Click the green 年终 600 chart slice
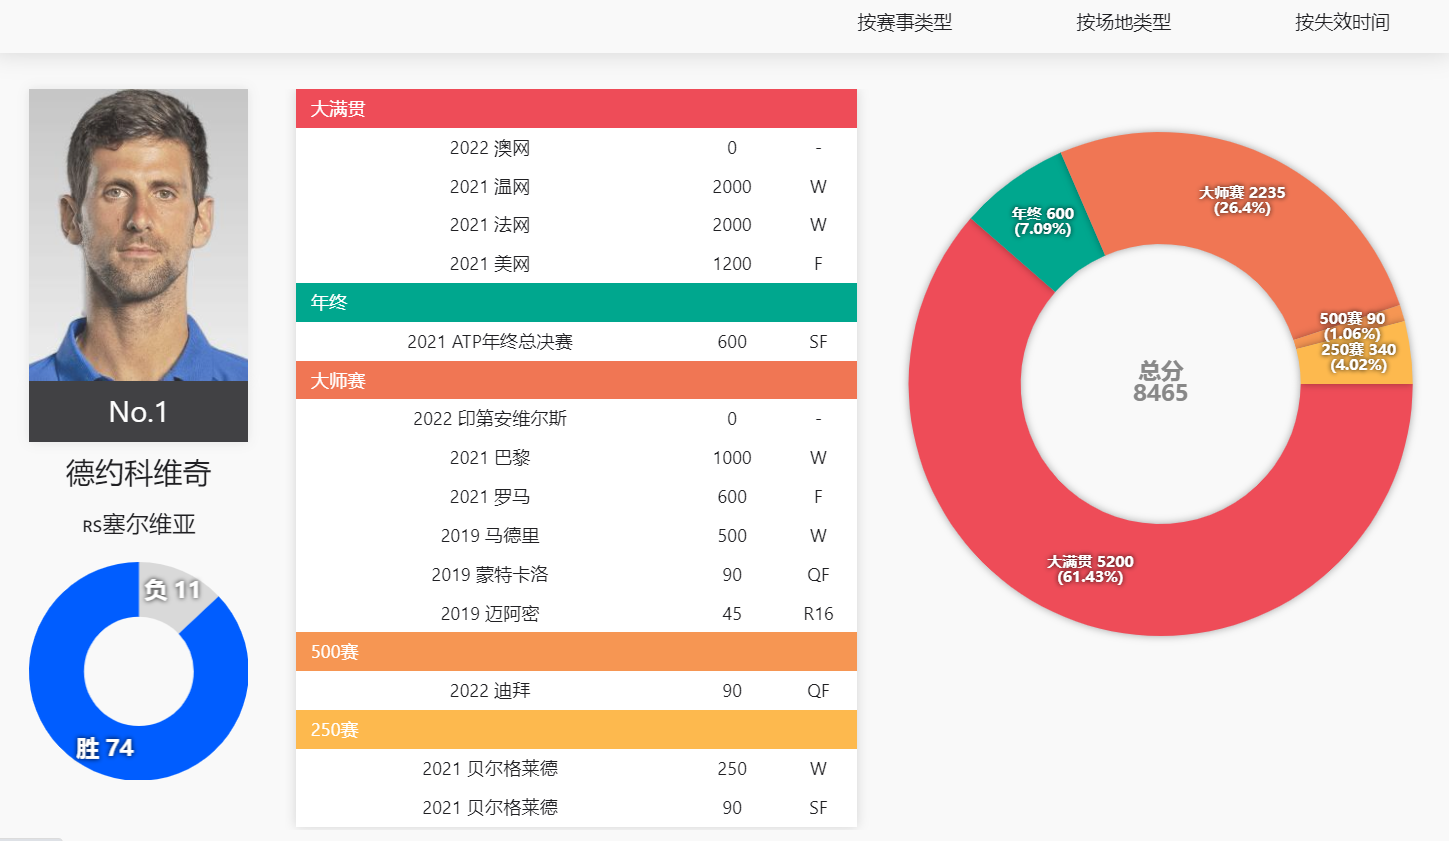Viewport: 1449px width, 841px height. (1040, 222)
